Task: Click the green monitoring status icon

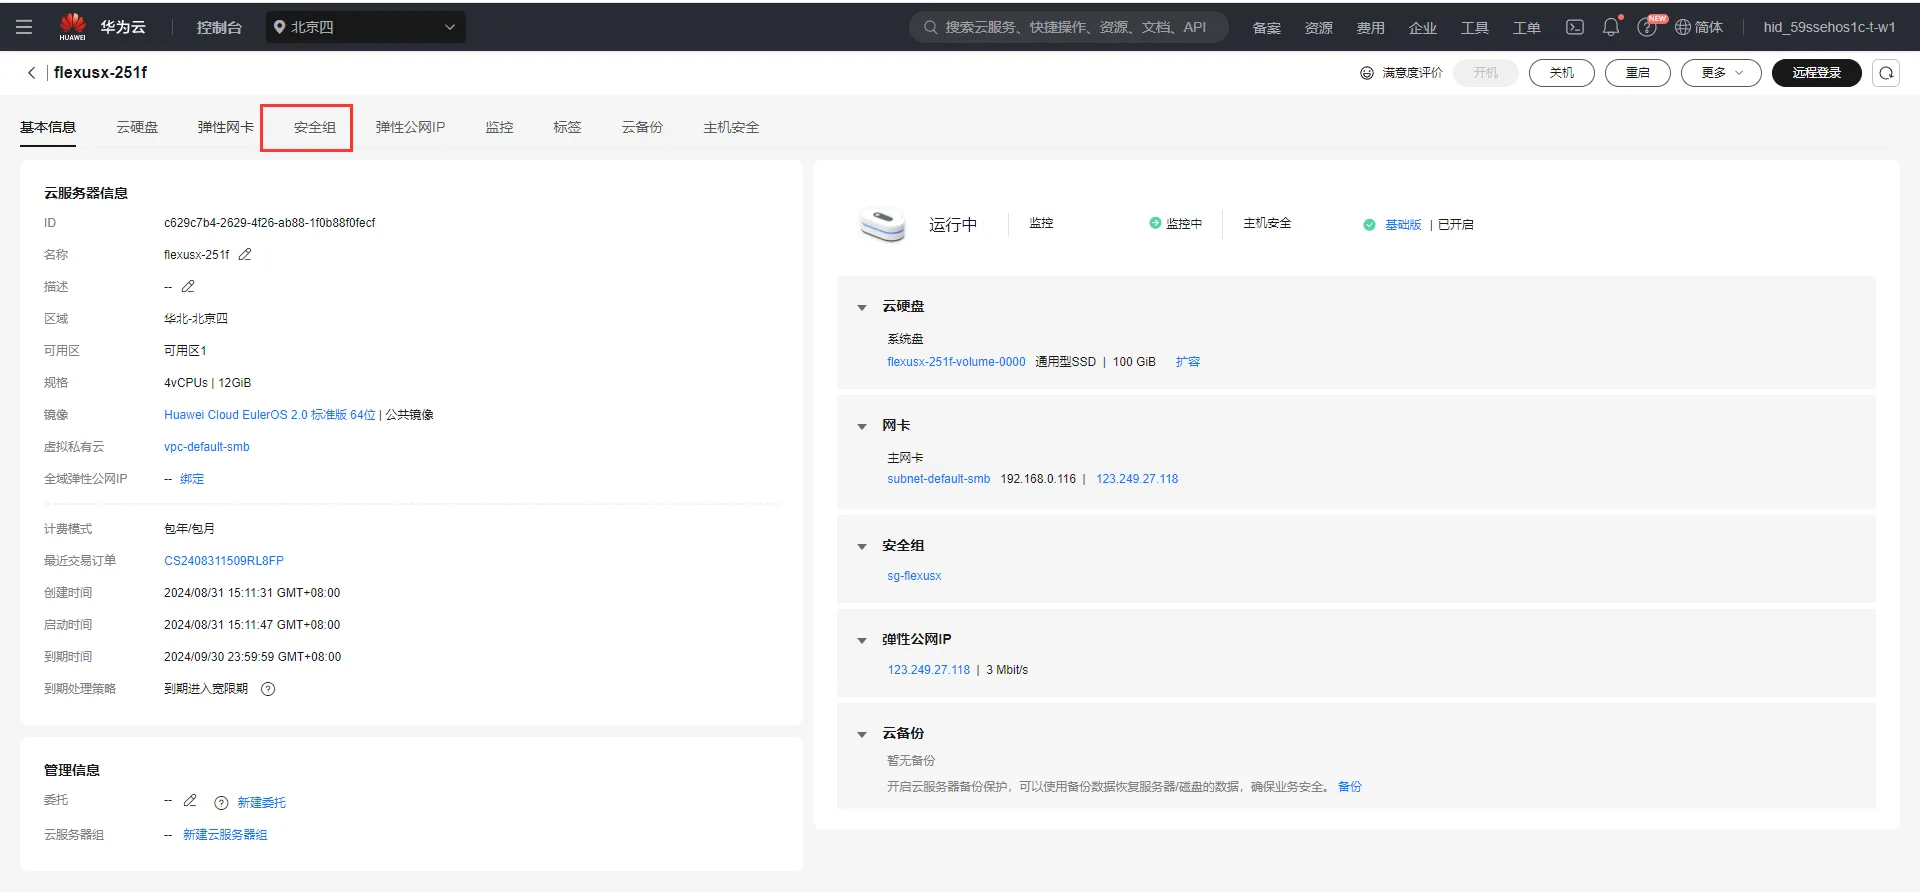Action: point(1155,223)
